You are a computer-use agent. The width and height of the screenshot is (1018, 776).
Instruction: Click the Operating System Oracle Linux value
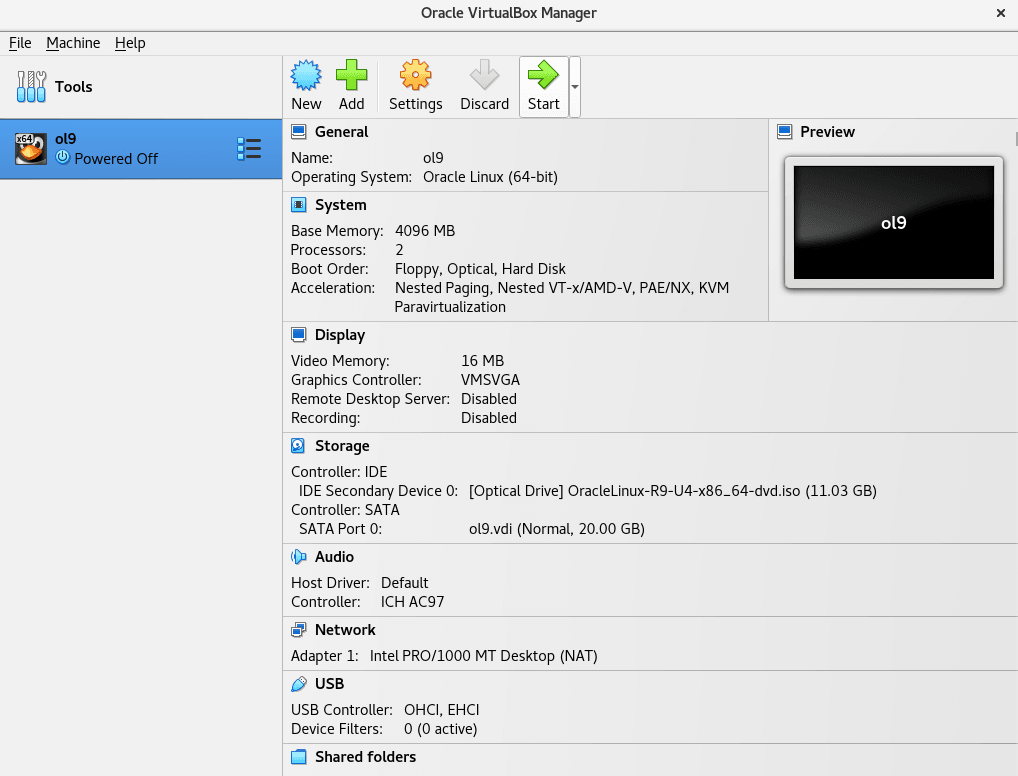tap(490, 177)
